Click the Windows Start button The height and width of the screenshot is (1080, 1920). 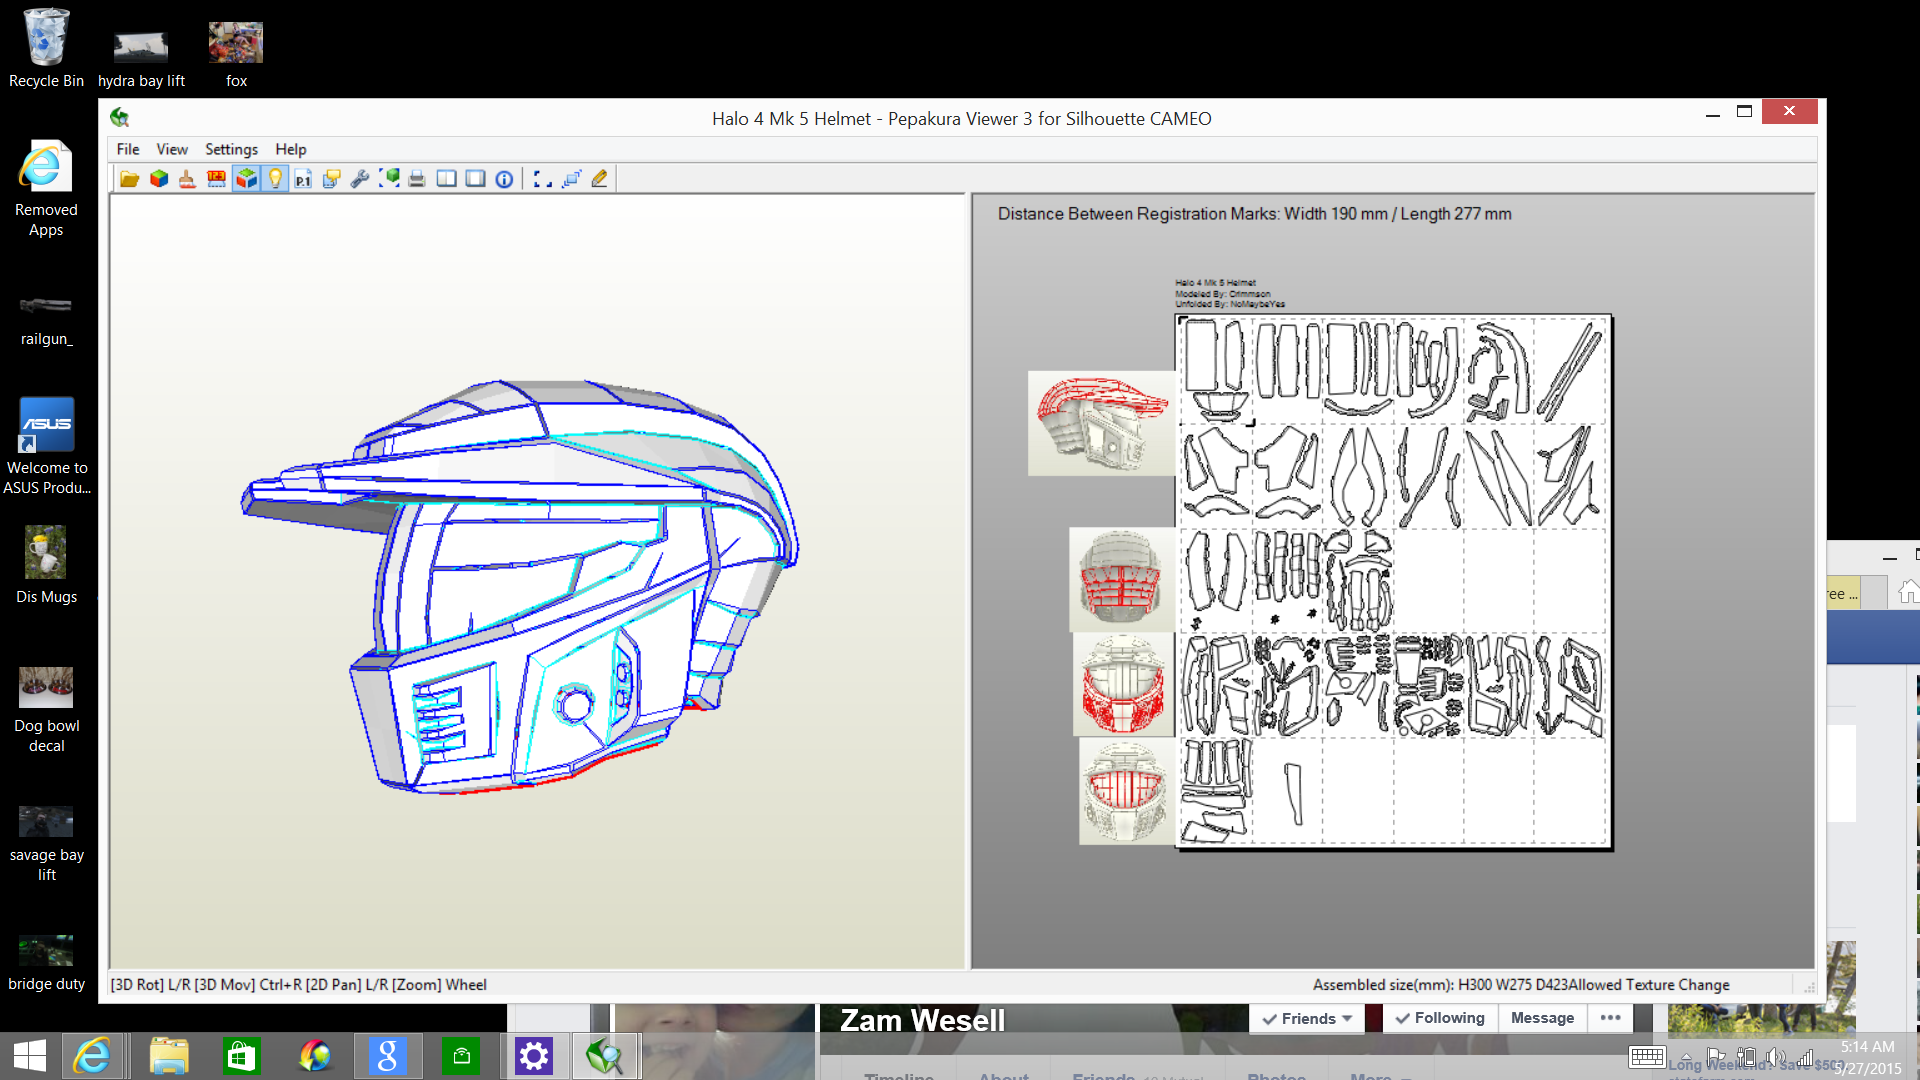click(x=30, y=1056)
